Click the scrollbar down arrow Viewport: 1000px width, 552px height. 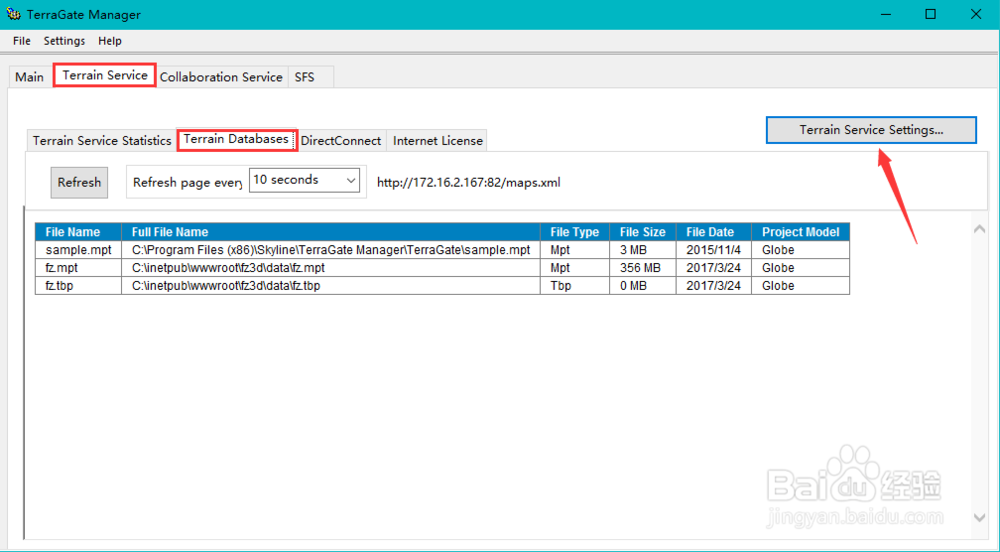980,518
